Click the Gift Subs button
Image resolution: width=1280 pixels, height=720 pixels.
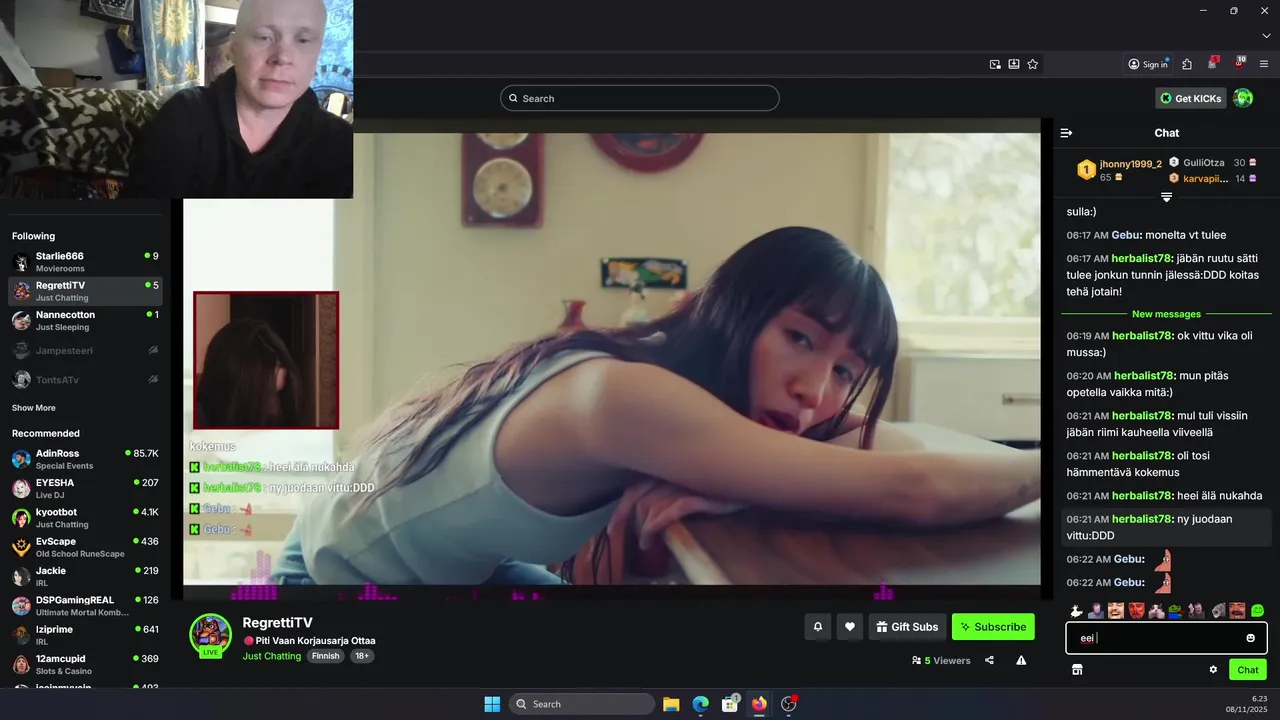tap(907, 627)
